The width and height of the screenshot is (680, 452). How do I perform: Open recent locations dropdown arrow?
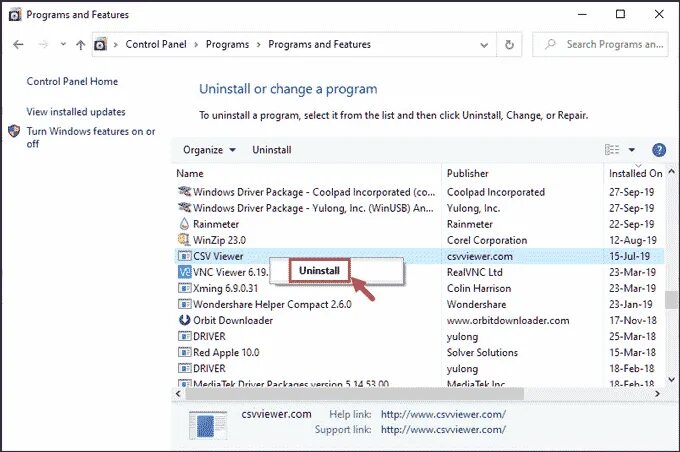(63, 44)
